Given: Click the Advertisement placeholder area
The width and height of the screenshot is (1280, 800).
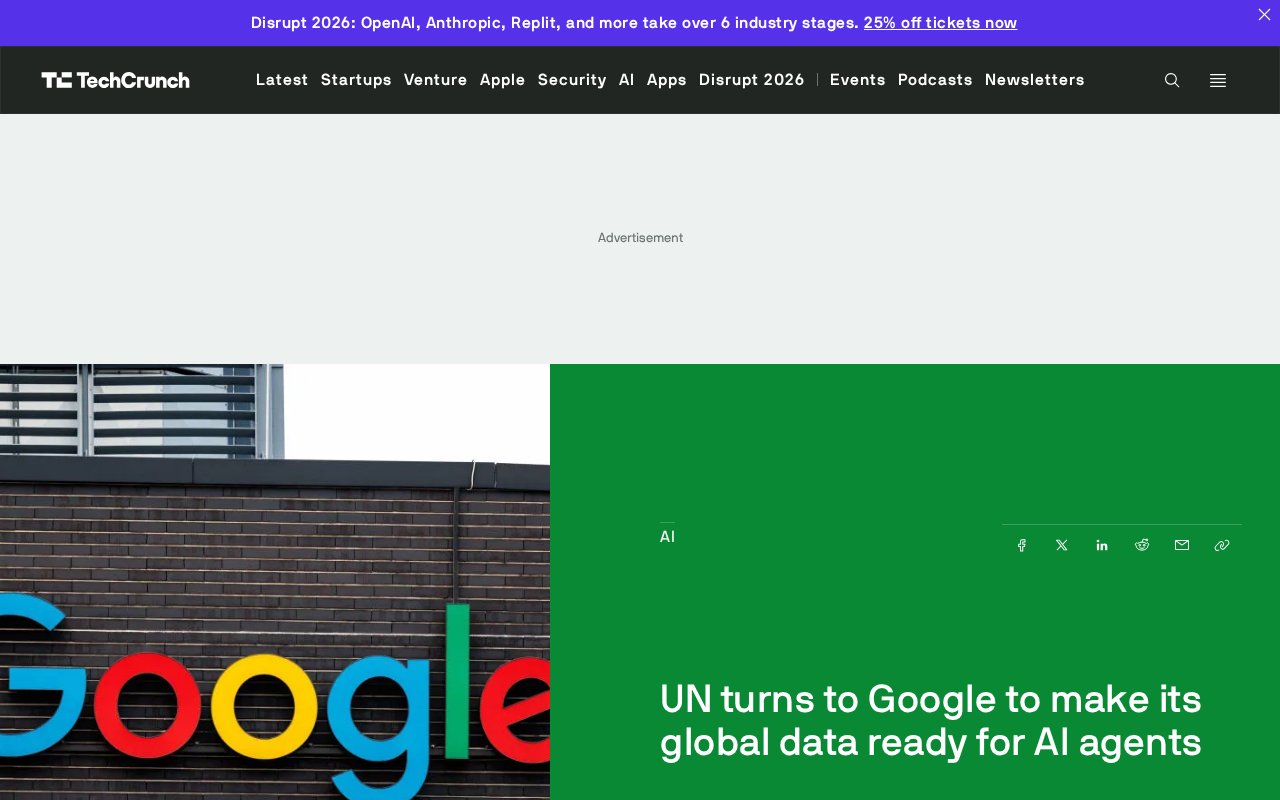Looking at the screenshot, I should [640, 238].
